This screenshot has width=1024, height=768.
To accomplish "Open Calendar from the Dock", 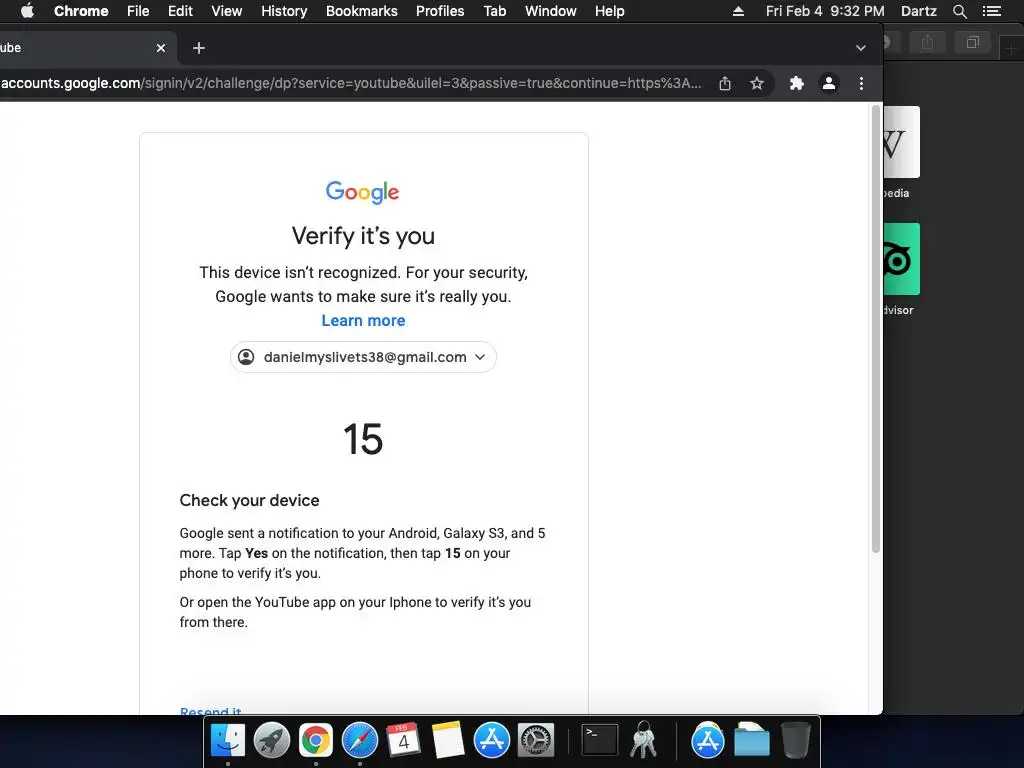I will click(403, 741).
